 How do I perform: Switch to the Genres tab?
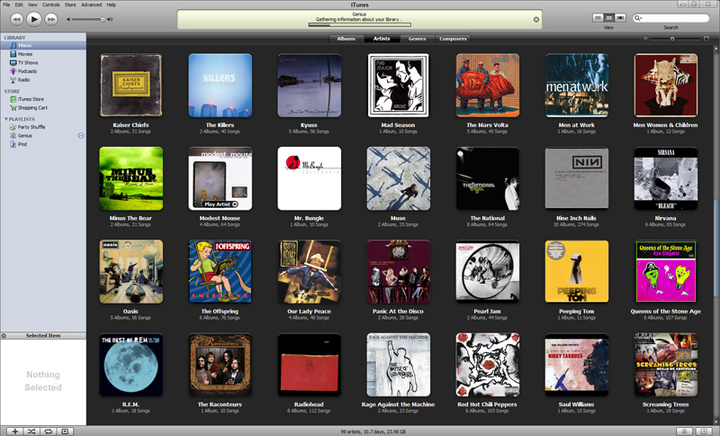click(x=416, y=38)
